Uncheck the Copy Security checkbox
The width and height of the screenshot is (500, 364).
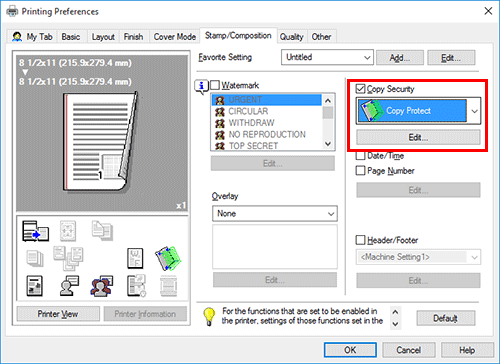click(x=360, y=89)
